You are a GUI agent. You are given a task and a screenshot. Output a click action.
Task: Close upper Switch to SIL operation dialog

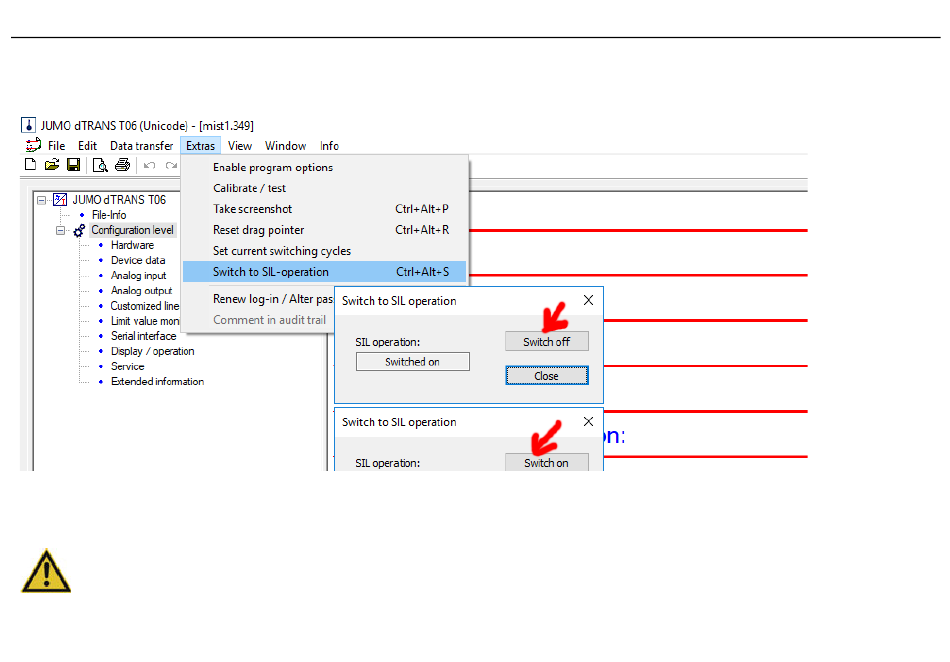click(588, 300)
